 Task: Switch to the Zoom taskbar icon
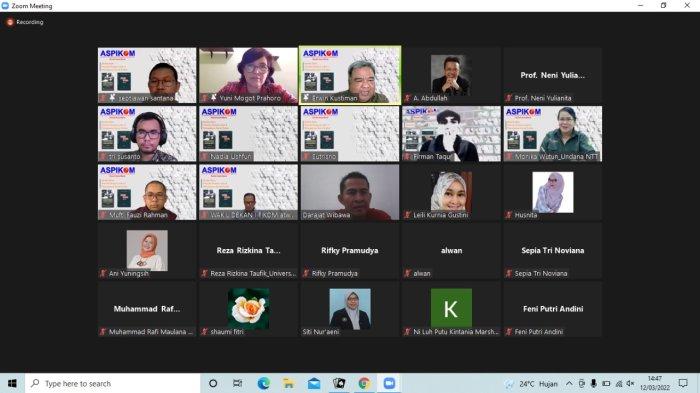[x=389, y=383]
